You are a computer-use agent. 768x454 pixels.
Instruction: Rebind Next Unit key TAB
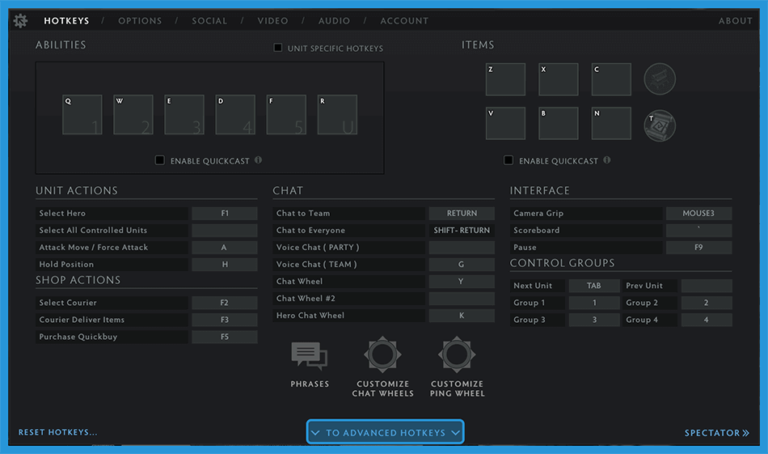[x=594, y=286]
